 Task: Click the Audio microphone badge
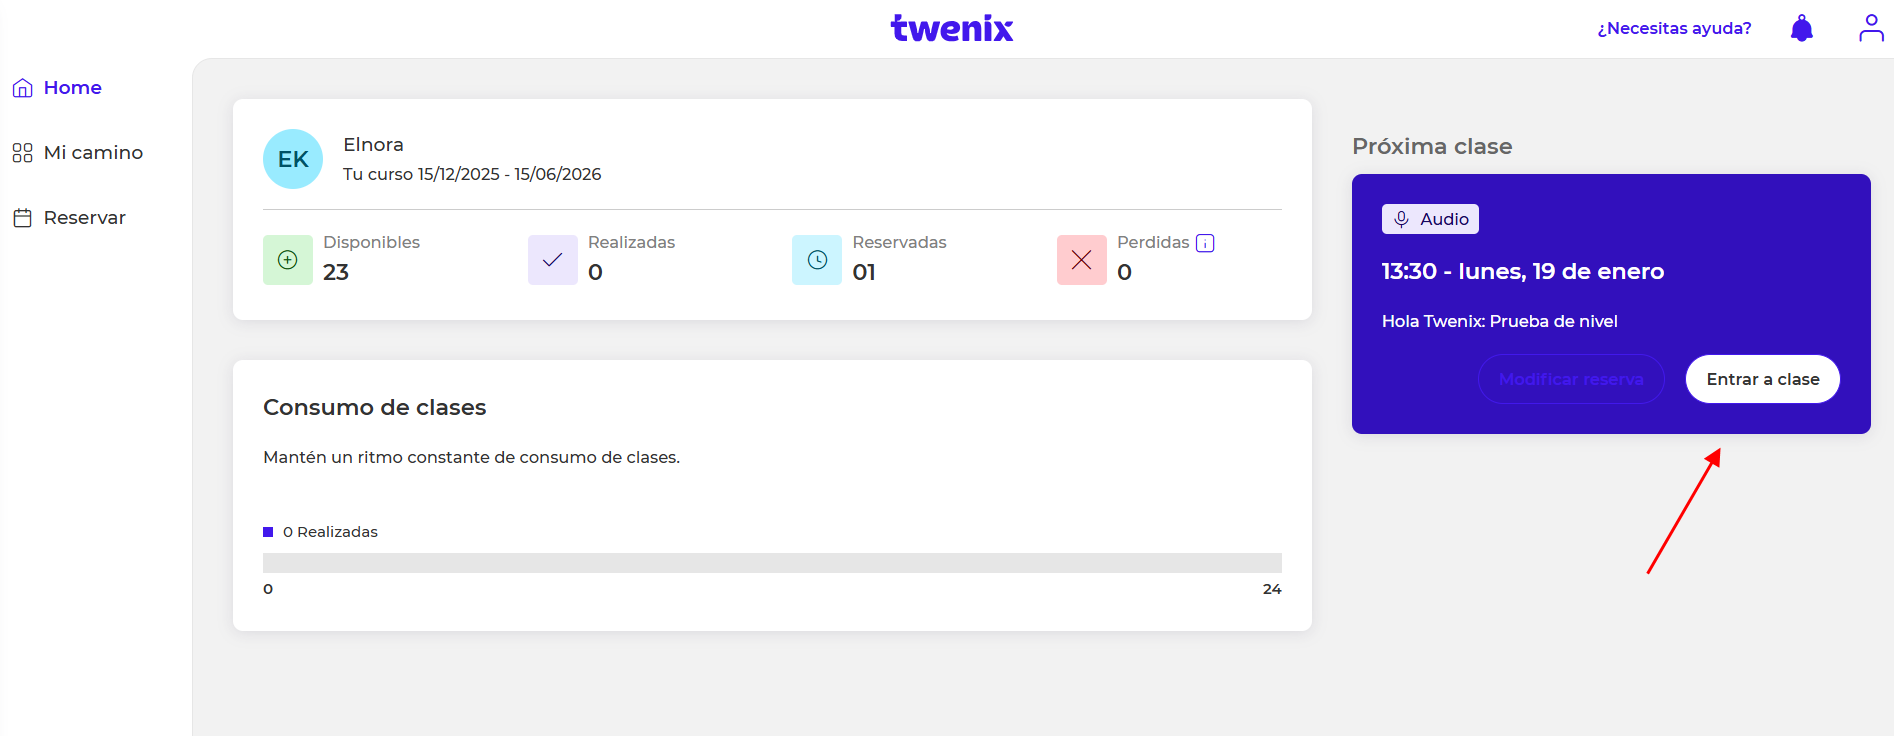pyautogui.click(x=1430, y=219)
